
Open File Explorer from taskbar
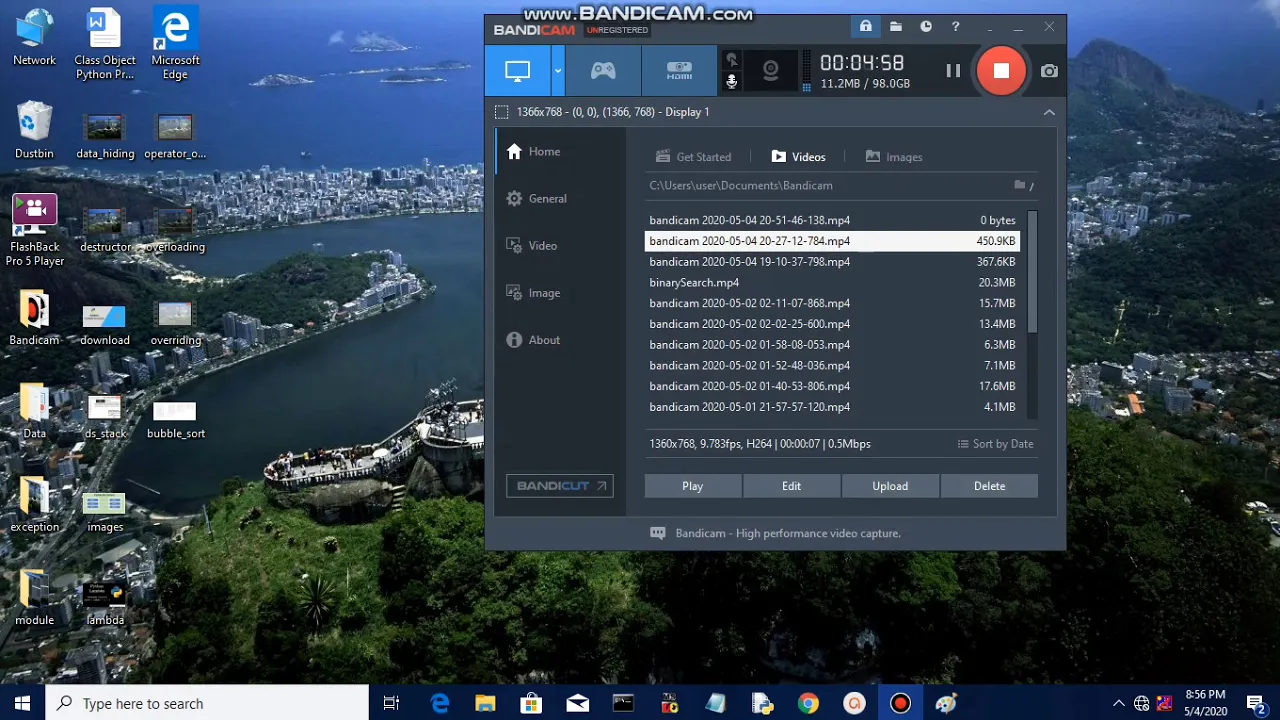pos(485,704)
